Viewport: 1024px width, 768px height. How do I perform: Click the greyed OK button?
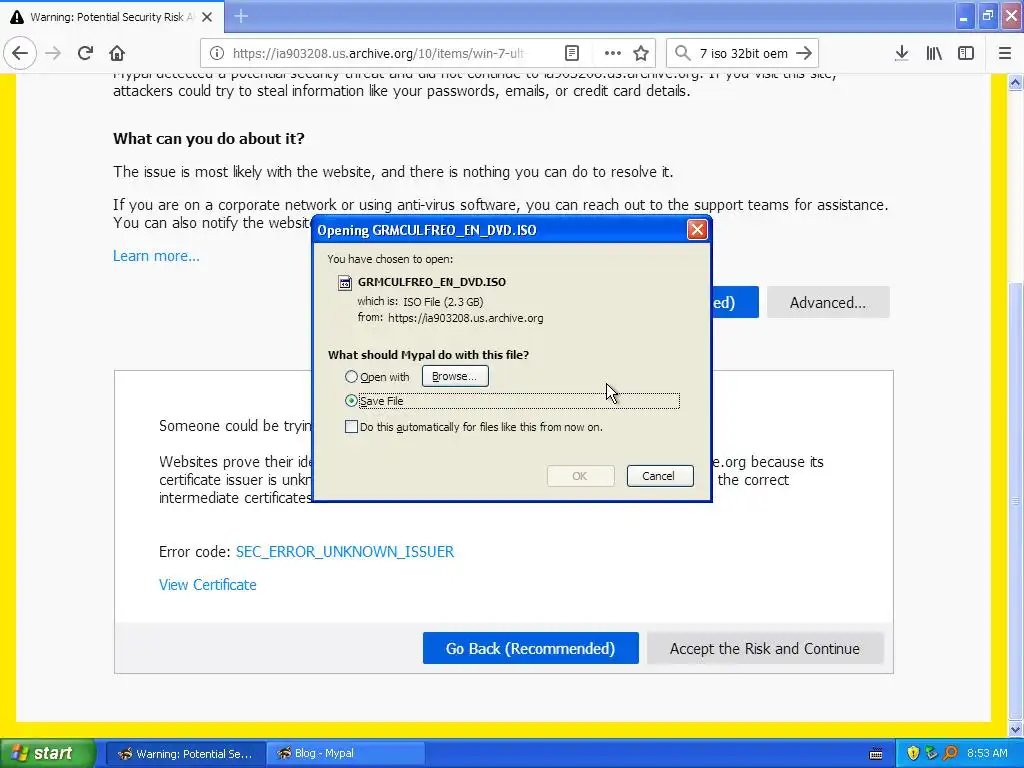pos(580,476)
